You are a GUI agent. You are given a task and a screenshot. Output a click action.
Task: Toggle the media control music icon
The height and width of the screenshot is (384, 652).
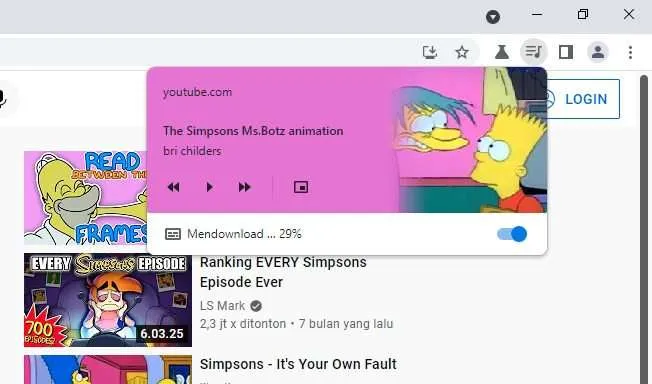(x=533, y=52)
